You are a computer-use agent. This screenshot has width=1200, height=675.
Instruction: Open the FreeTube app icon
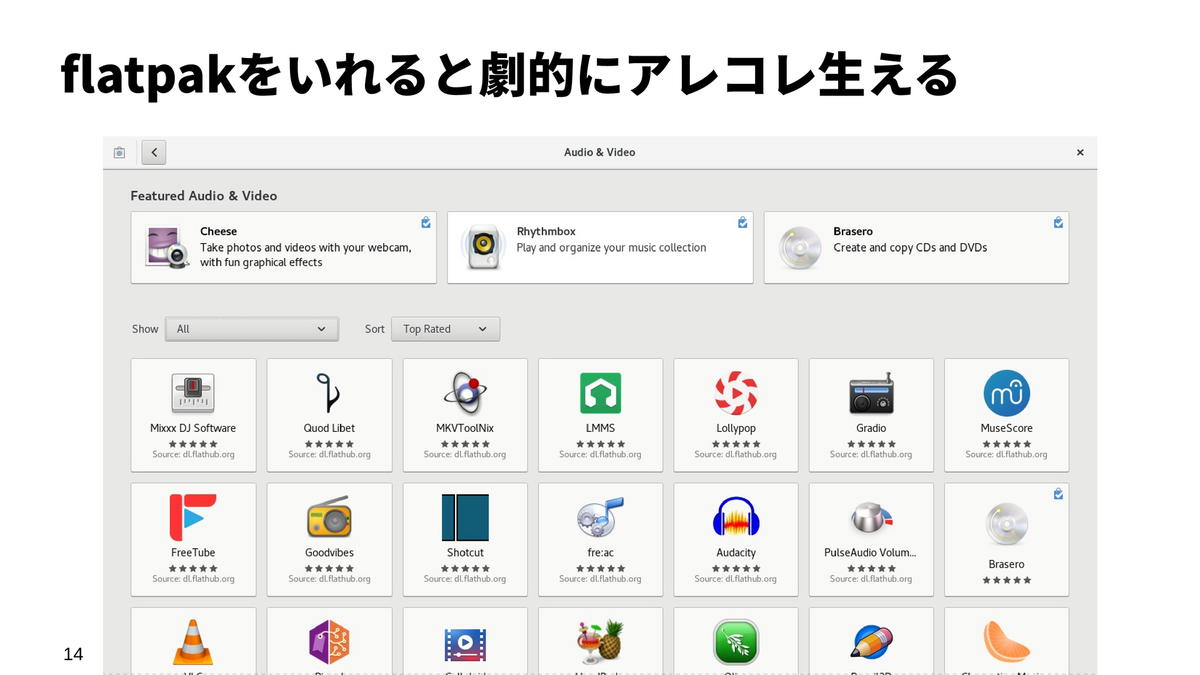193,517
